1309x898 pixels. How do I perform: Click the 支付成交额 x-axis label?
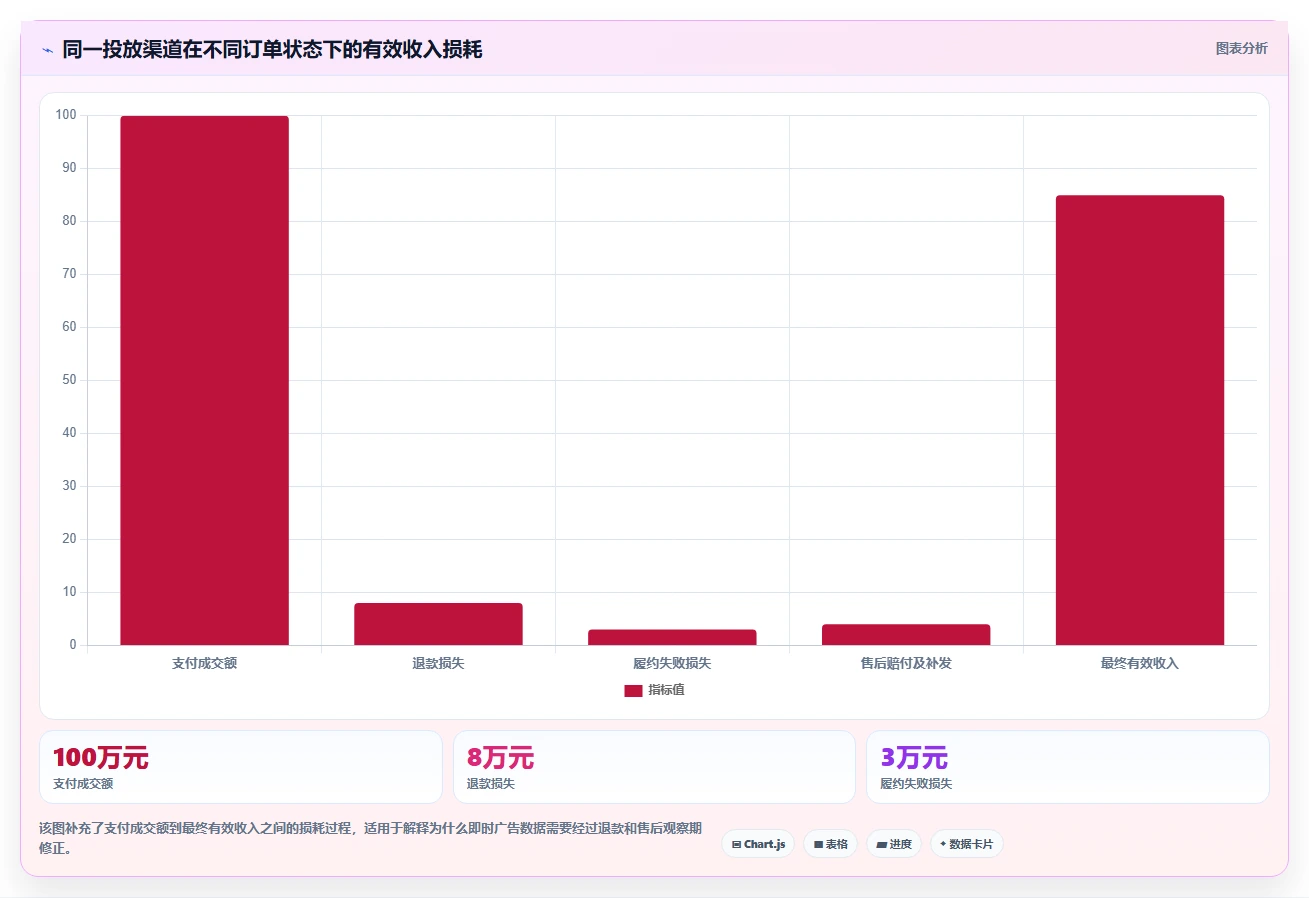204,664
